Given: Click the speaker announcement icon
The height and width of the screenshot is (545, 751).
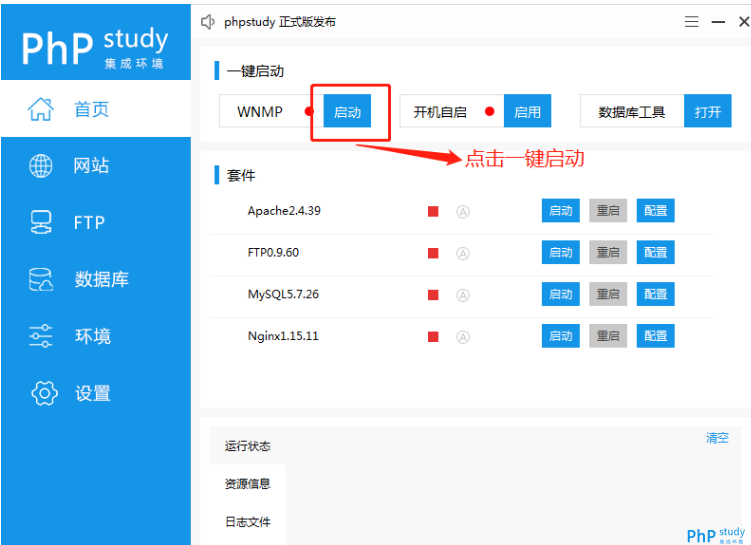Looking at the screenshot, I should (x=207, y=22).
